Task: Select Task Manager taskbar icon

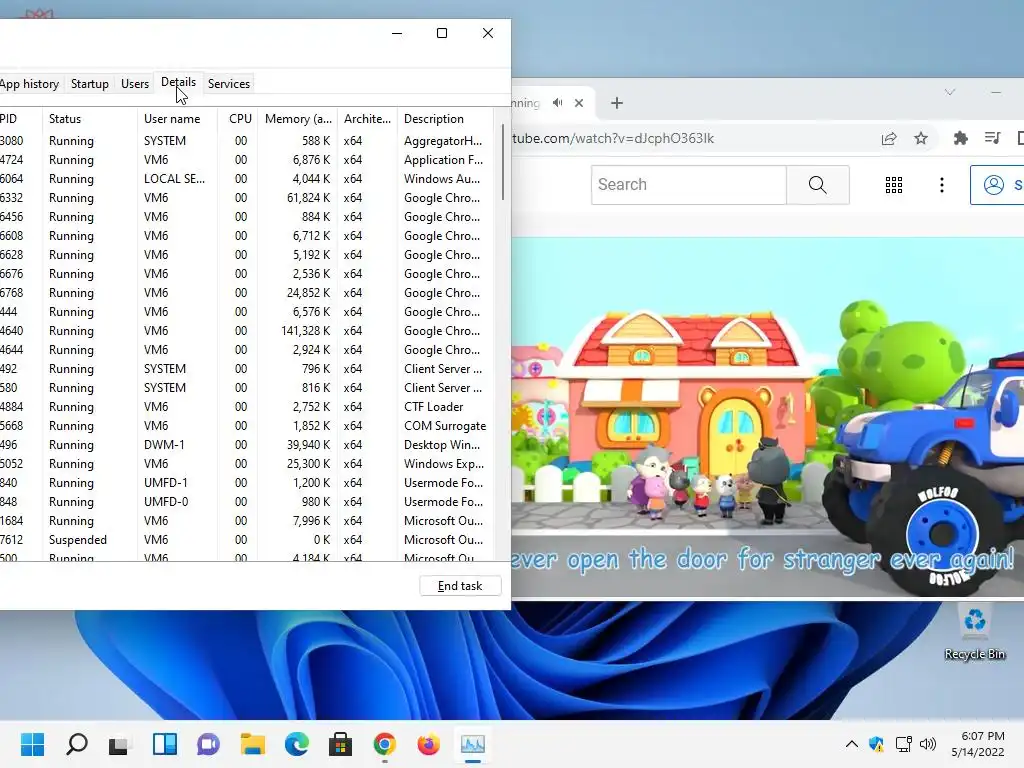Action: pos(472,744)
